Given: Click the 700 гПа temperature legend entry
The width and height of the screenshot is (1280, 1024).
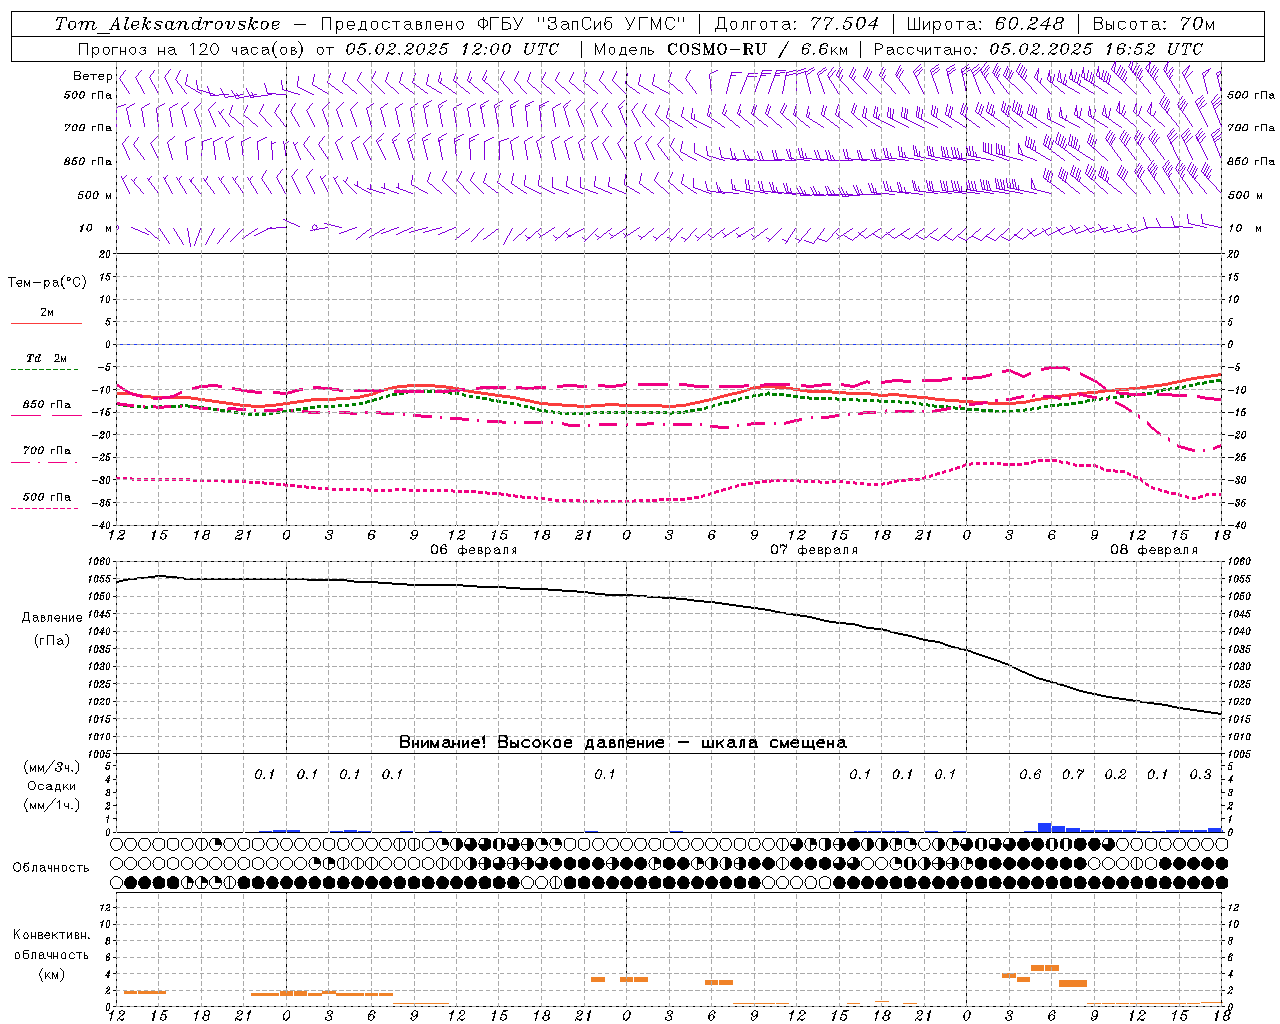Looking at the screenshot, I should pyautogui.click(x=47, y=451).
